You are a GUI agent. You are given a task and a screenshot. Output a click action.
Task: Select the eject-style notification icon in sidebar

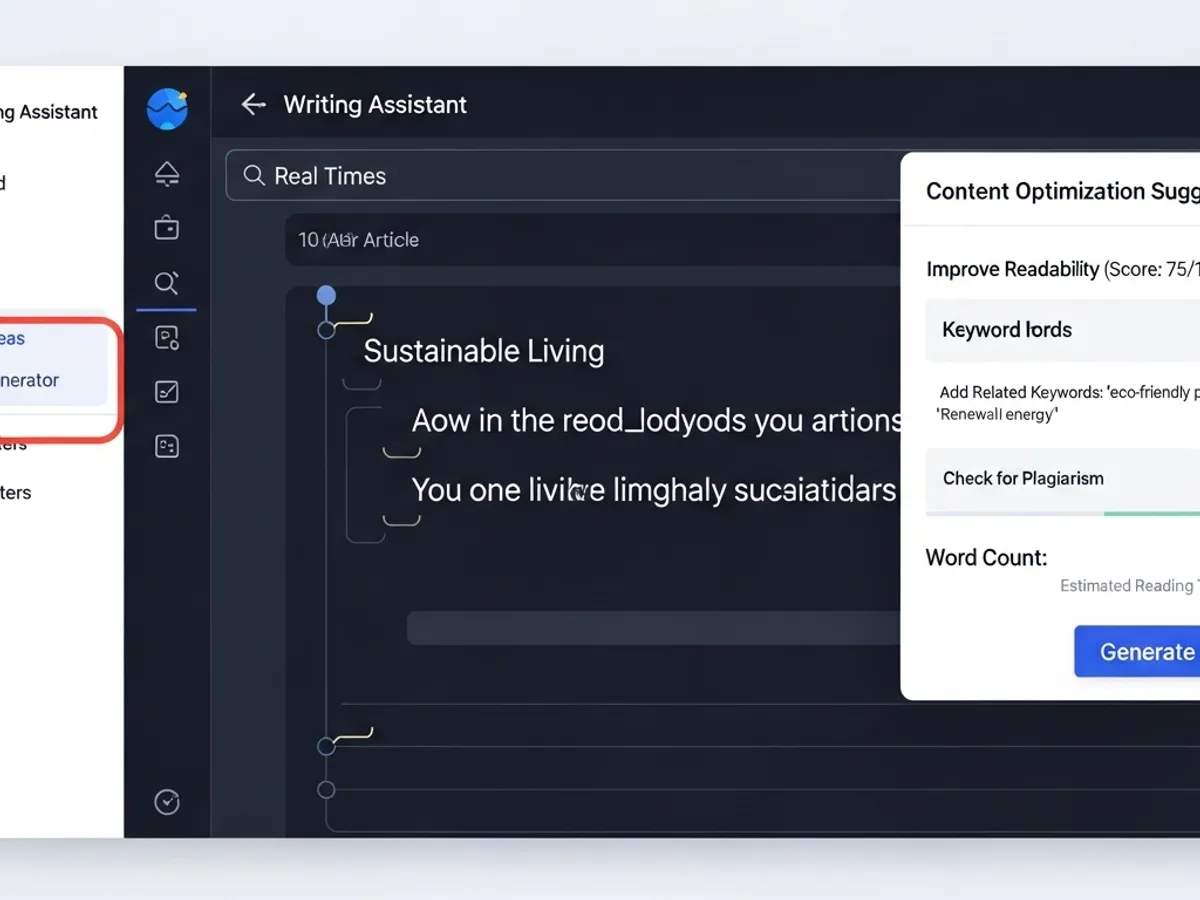[167, 173]
